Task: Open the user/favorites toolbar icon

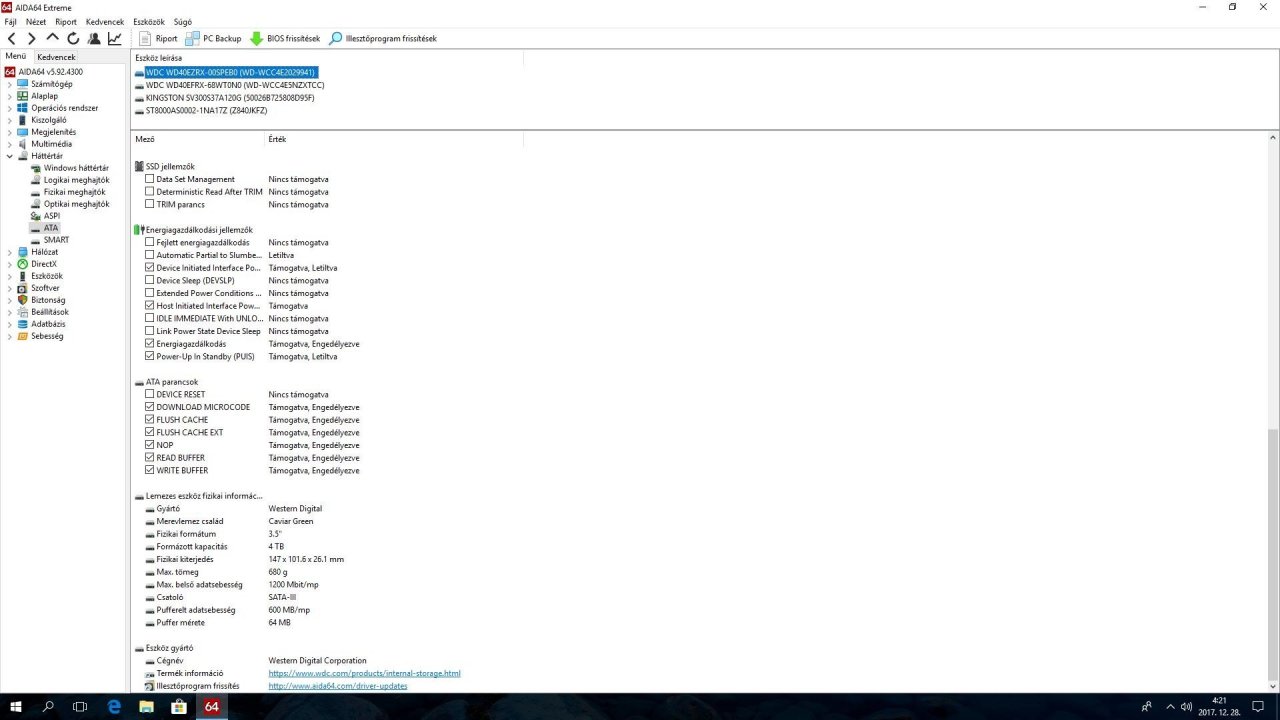Action: (94, 38)
